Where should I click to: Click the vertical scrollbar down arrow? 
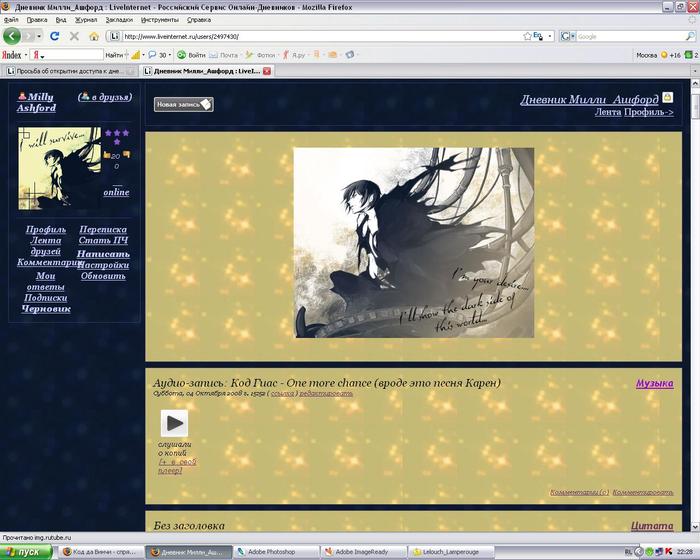[x=695, y=527]
